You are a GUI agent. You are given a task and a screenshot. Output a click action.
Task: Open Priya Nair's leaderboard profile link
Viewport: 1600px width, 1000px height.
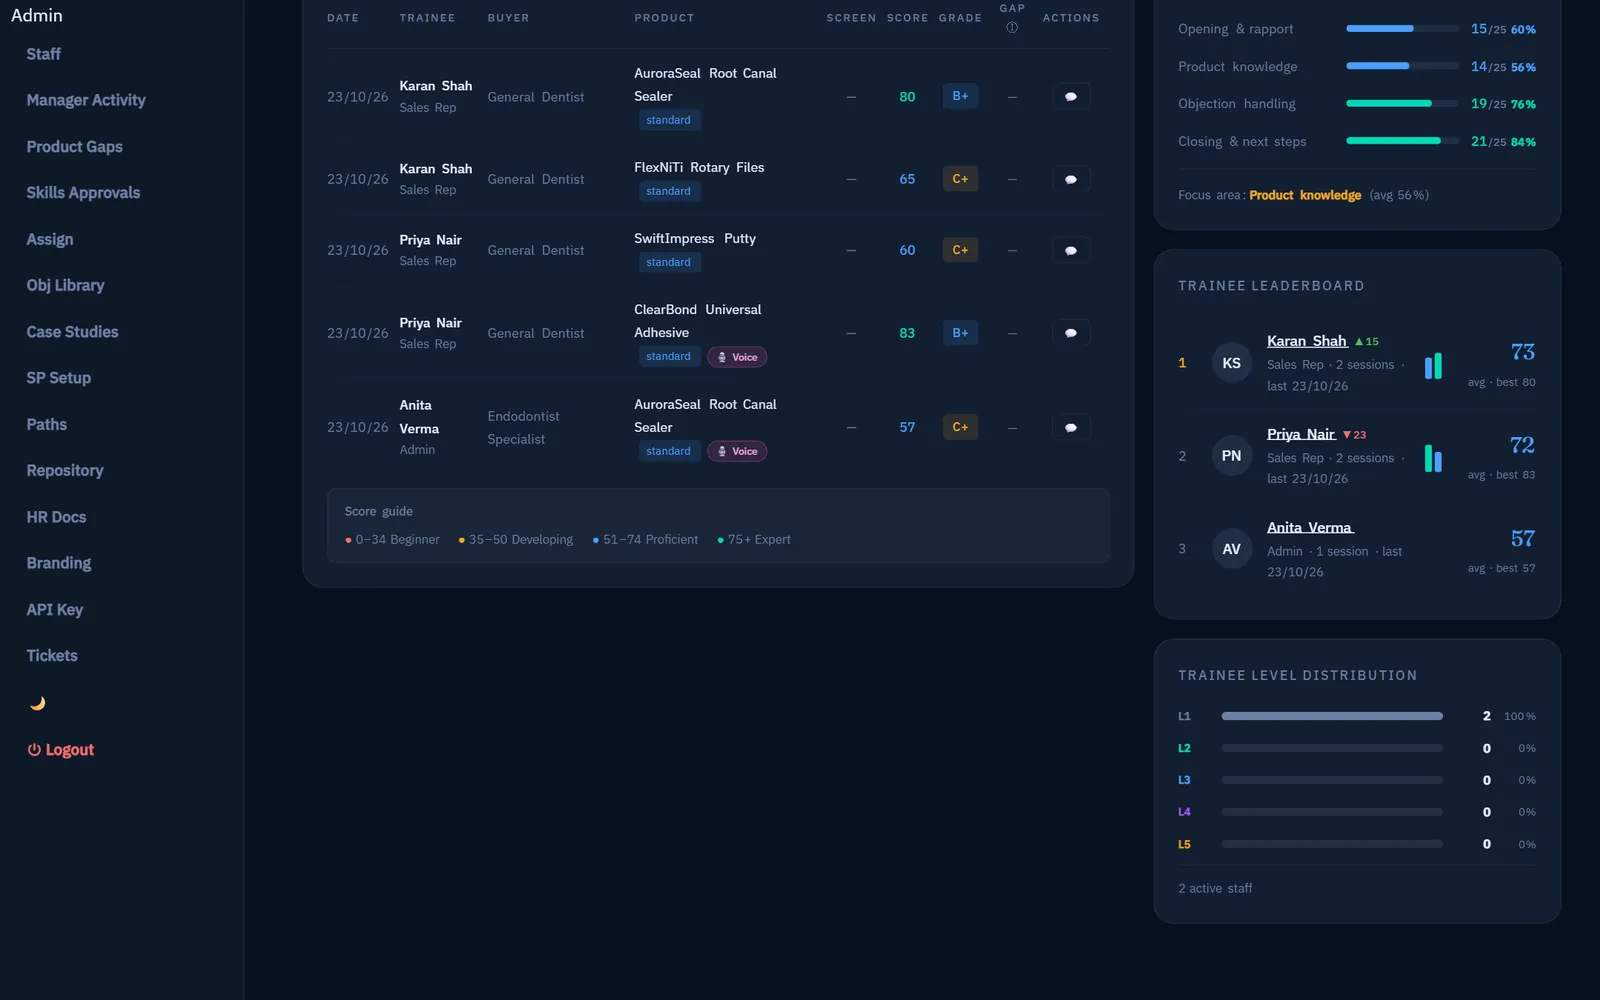click(1301, 434)
